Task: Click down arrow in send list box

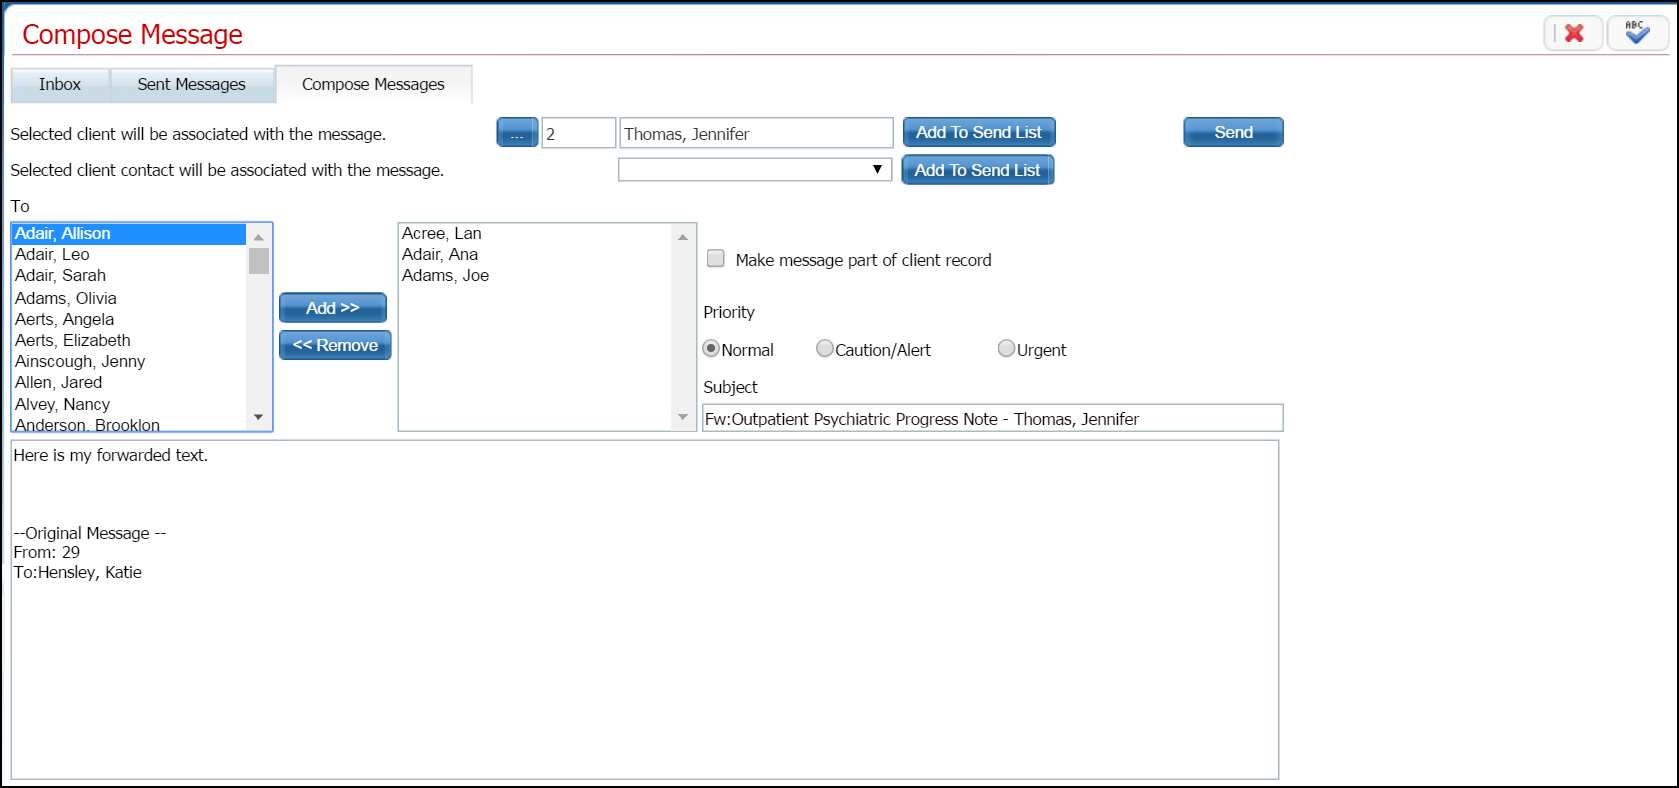Action: 683,417
